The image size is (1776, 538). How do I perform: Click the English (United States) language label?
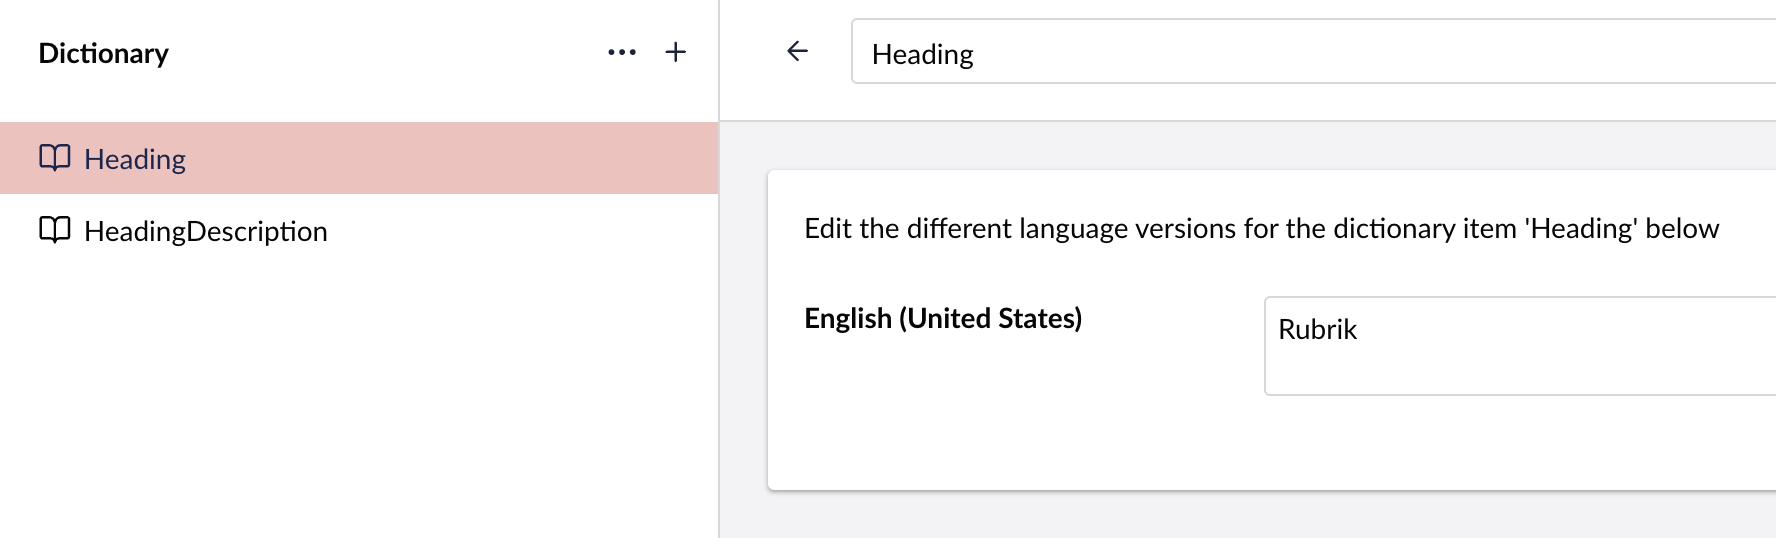click(x=943, y=318)
